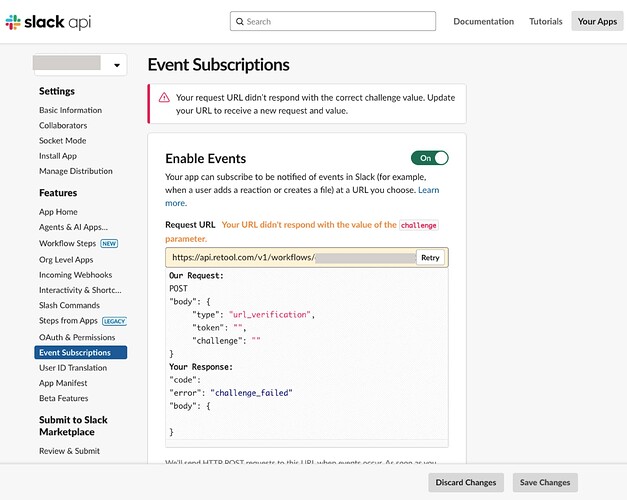This screenshot has height=500, width=627.
Task: Click the LEGACY badge beside Steps from Apps
Action: point(114,321)
